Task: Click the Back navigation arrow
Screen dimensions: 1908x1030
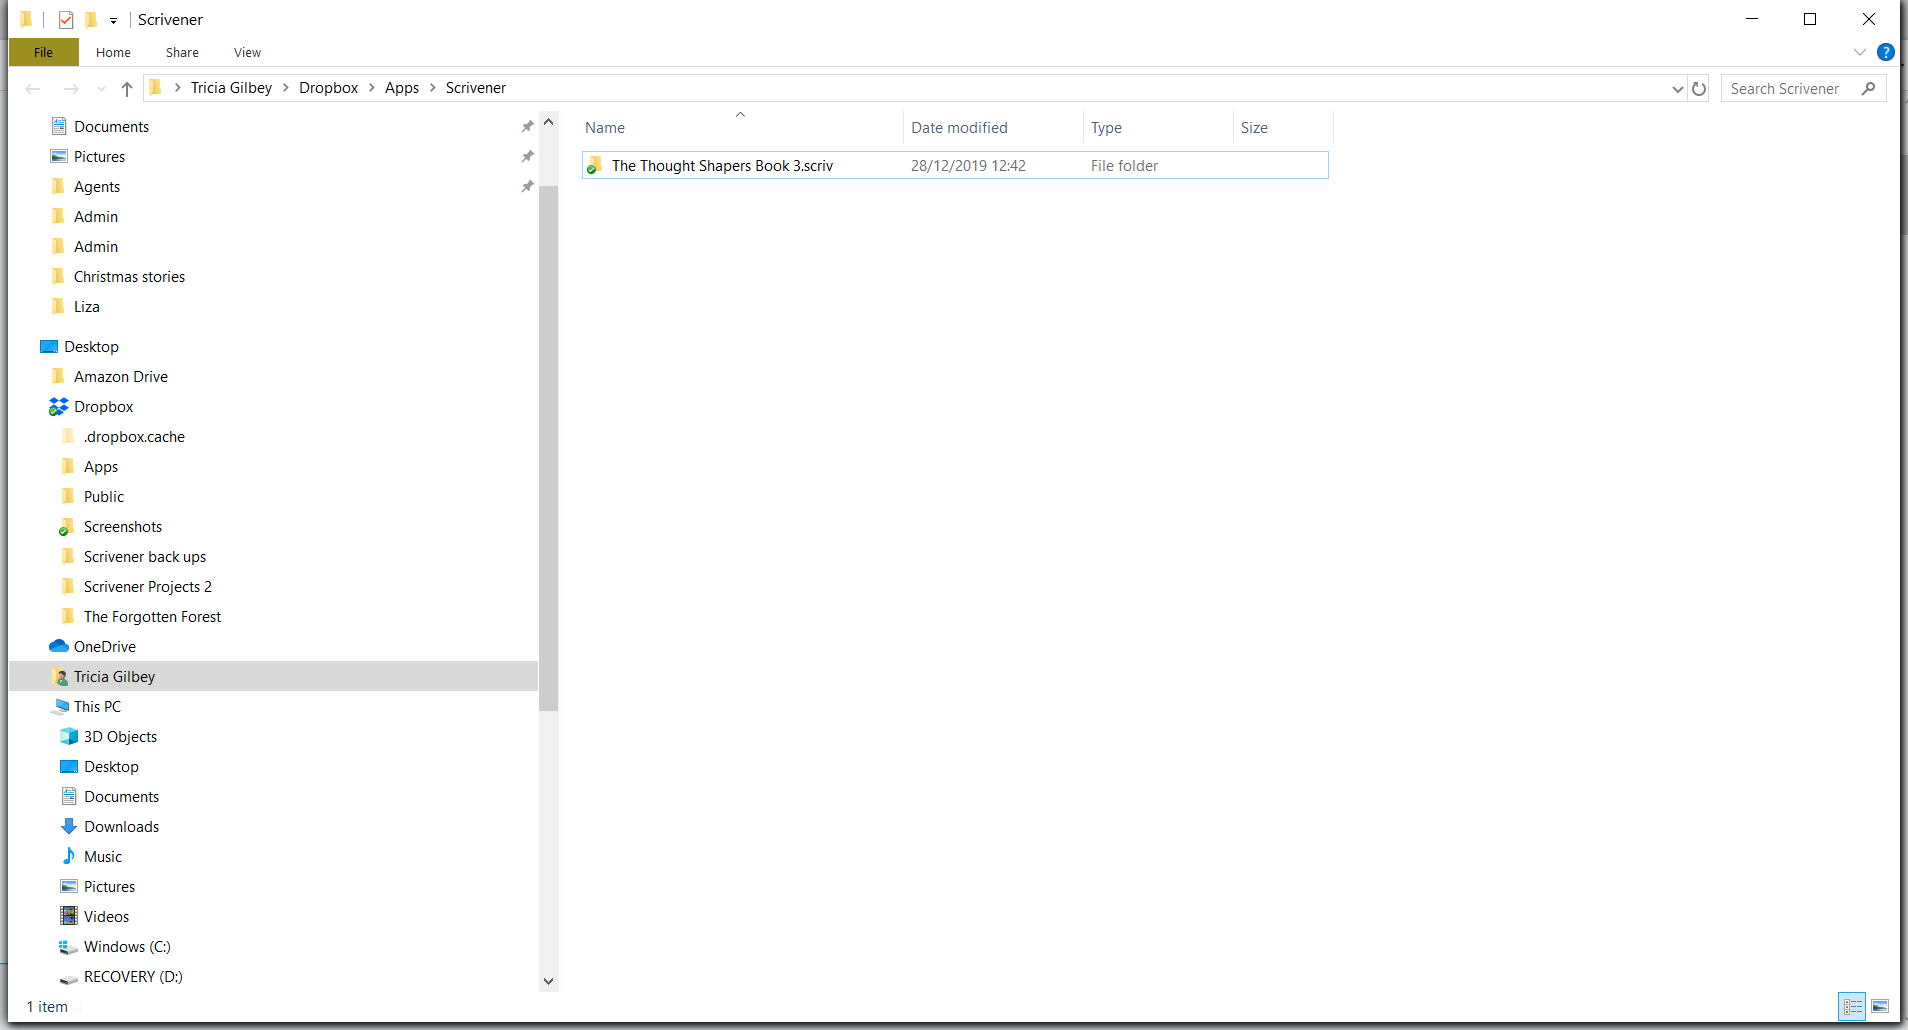Action: point(33,89)
